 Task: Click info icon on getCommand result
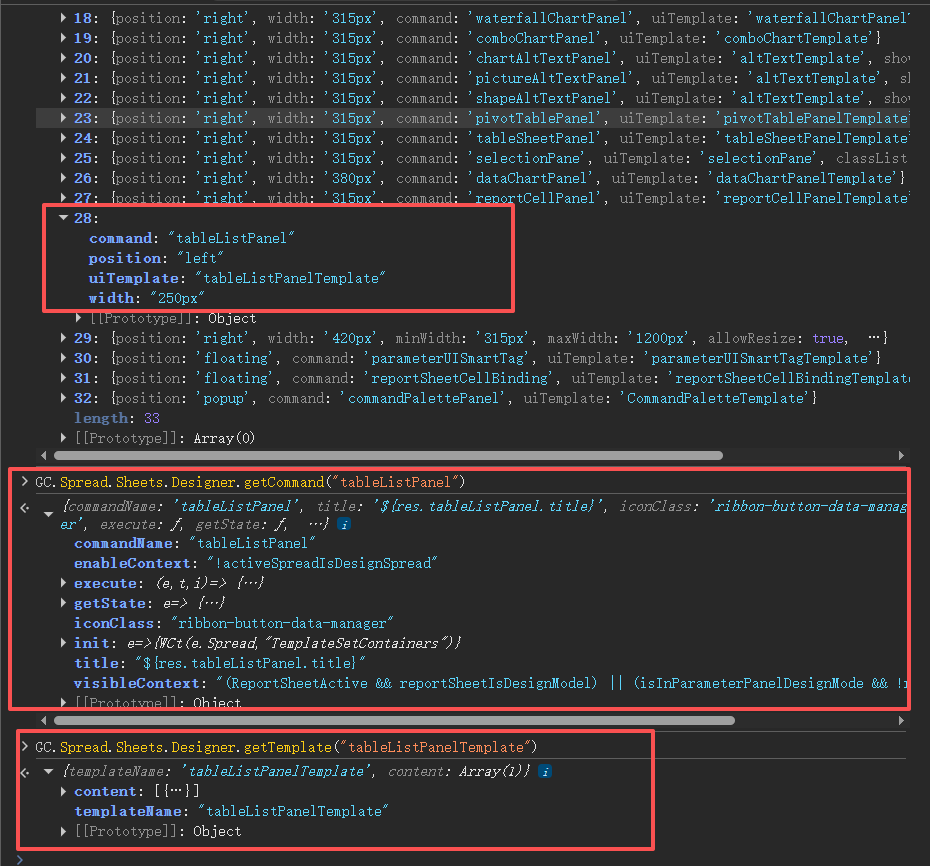point(344,524)
